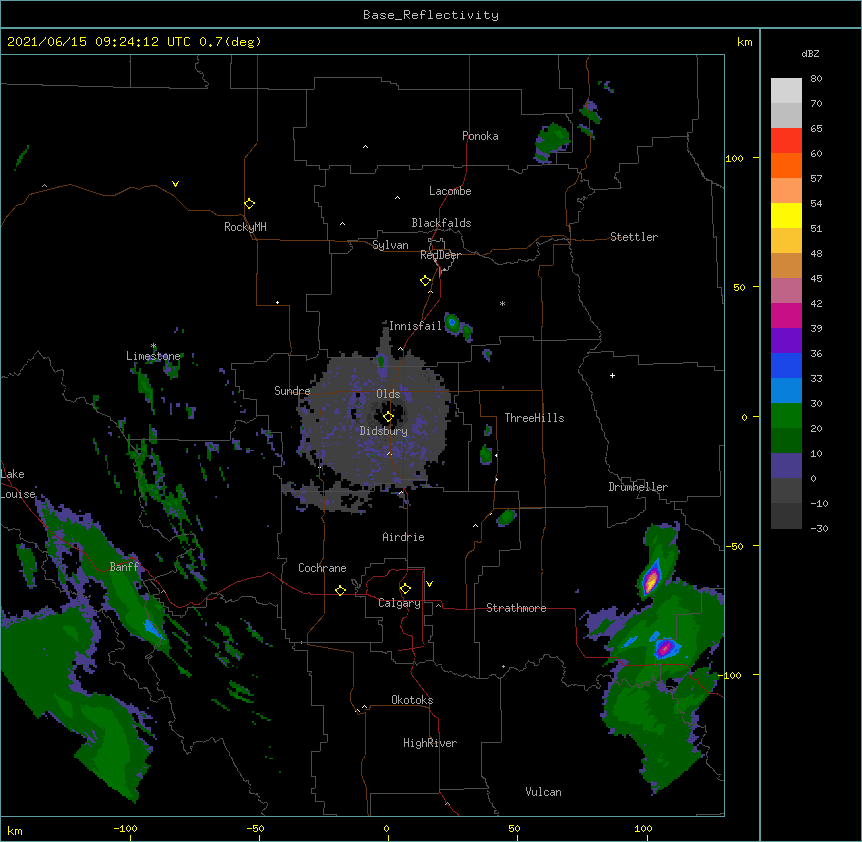Screen dimensions: 862x842
Task: Click the Banff label
Action: (x=124, y=567)
